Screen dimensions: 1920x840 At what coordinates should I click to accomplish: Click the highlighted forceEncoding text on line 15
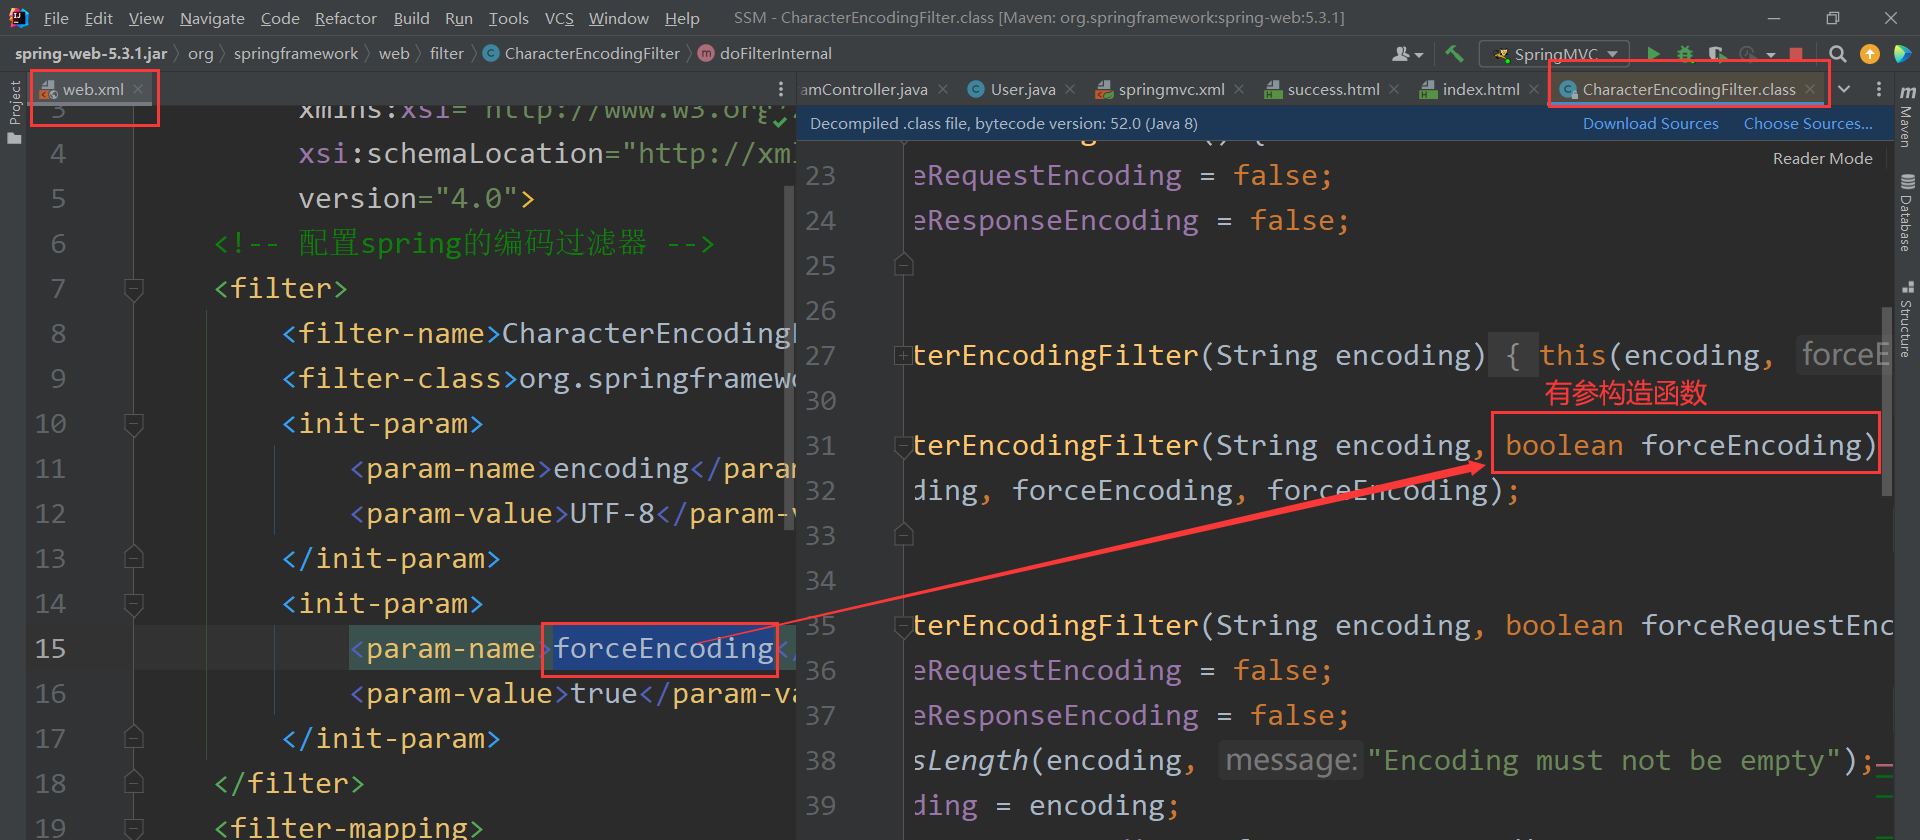coord(663,649)
